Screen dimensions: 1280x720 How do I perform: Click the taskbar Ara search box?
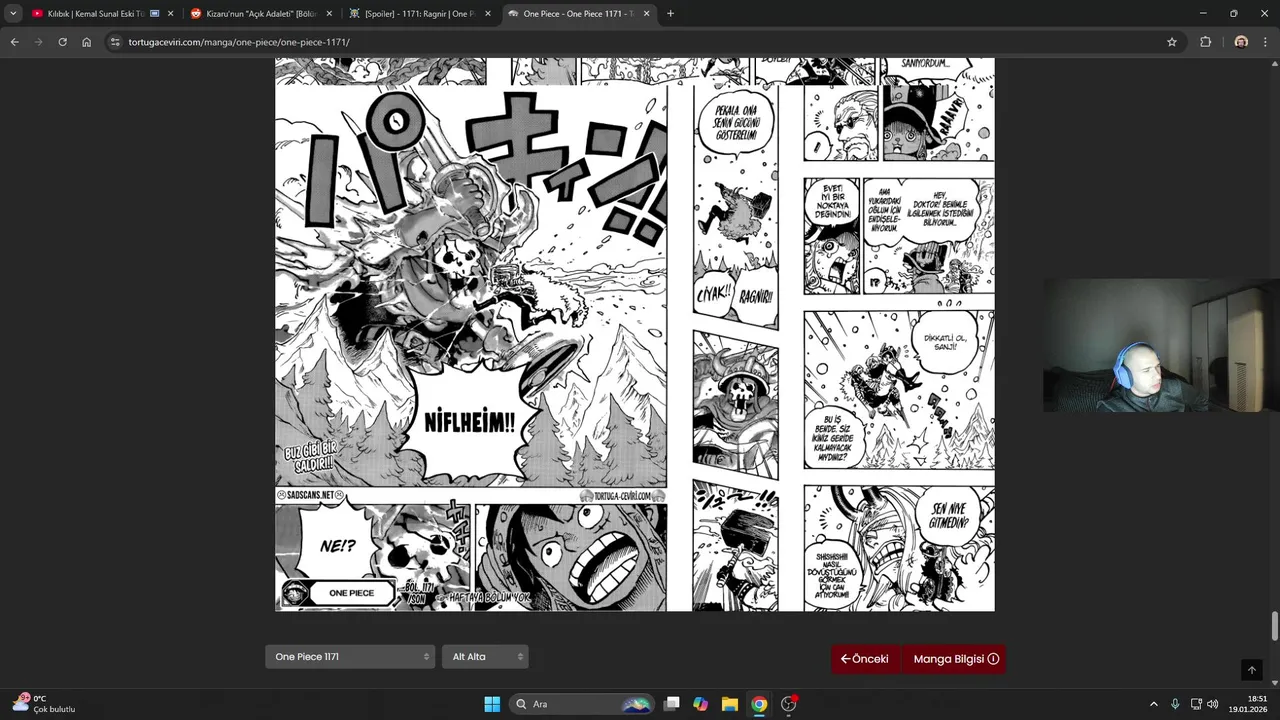pos(582,704)
